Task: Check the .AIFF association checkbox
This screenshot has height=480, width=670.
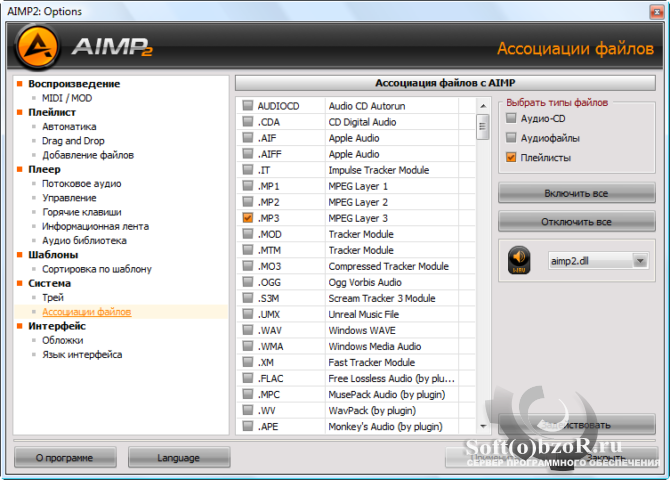Action: 248,153
